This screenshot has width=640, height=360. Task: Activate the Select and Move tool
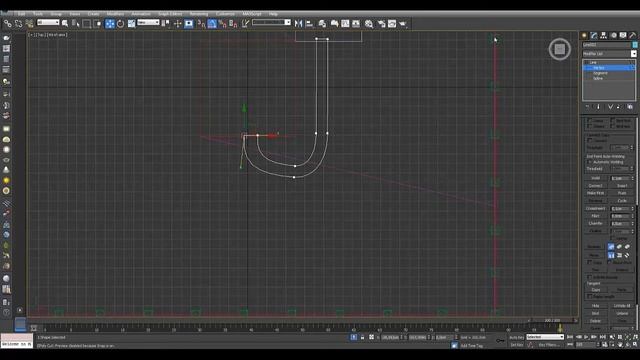click(x=110, y=24)
